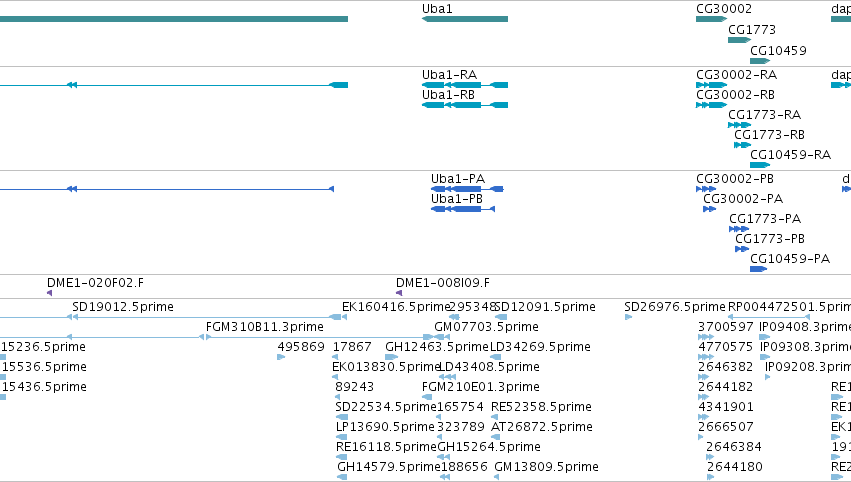
Task: Click the RE16118.5prime EST
Action: 386,447
